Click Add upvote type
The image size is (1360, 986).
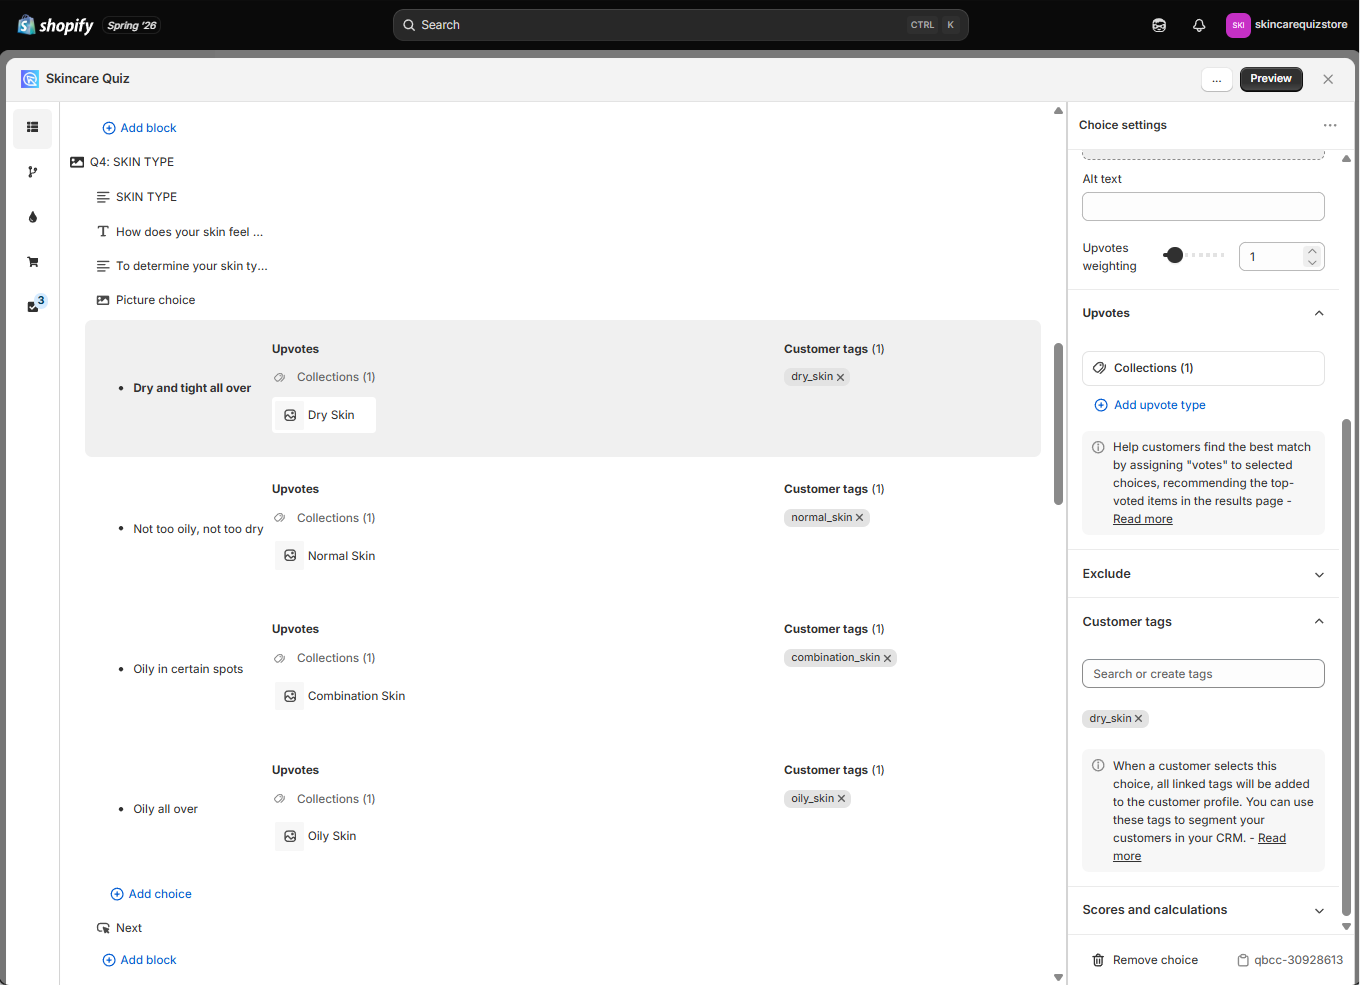click(x=1150, y=405)
